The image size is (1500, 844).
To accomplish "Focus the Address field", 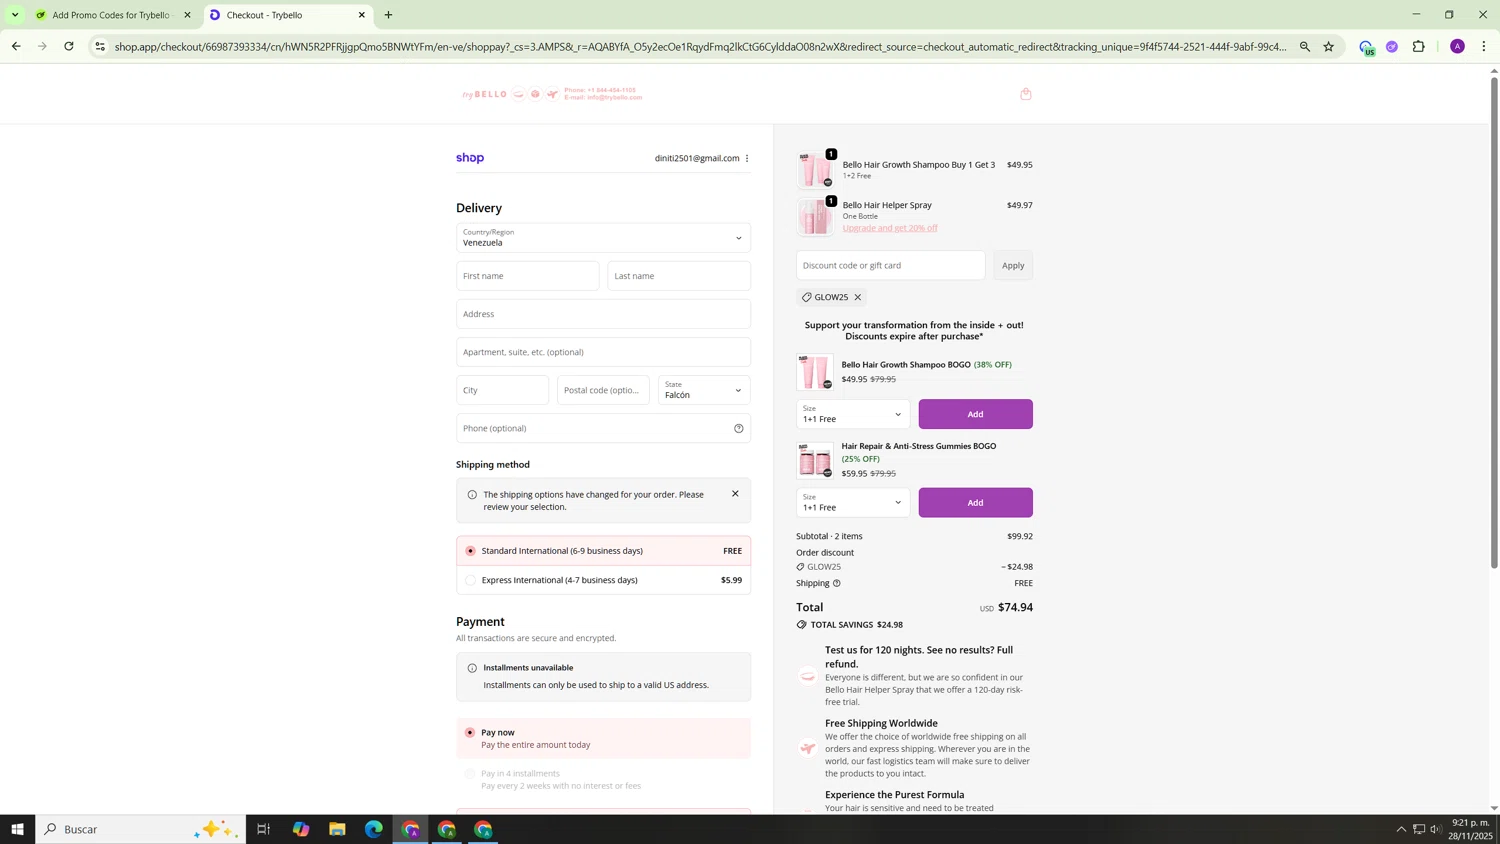I will 603,314.
